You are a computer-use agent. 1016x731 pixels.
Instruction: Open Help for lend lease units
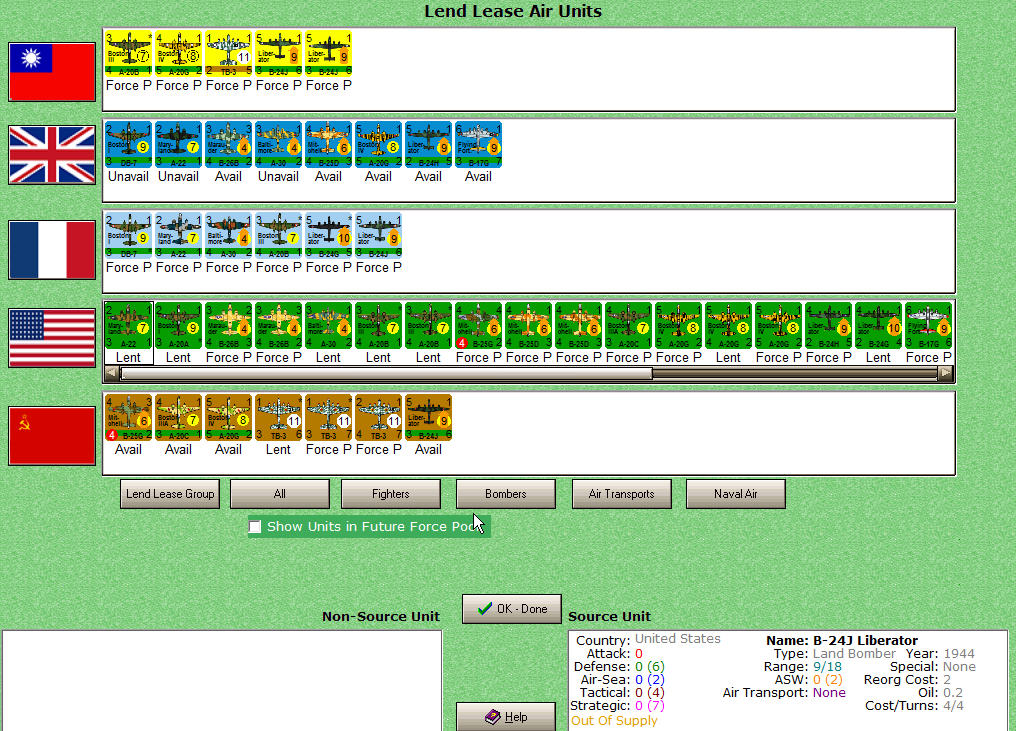click(505, 717)
